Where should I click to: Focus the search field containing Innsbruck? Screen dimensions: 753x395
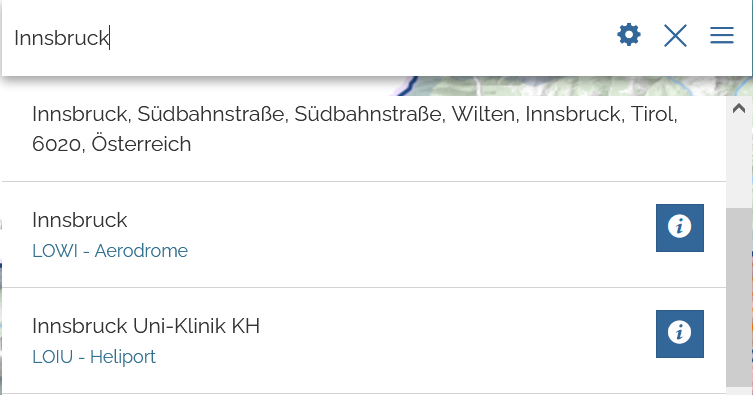307,38
